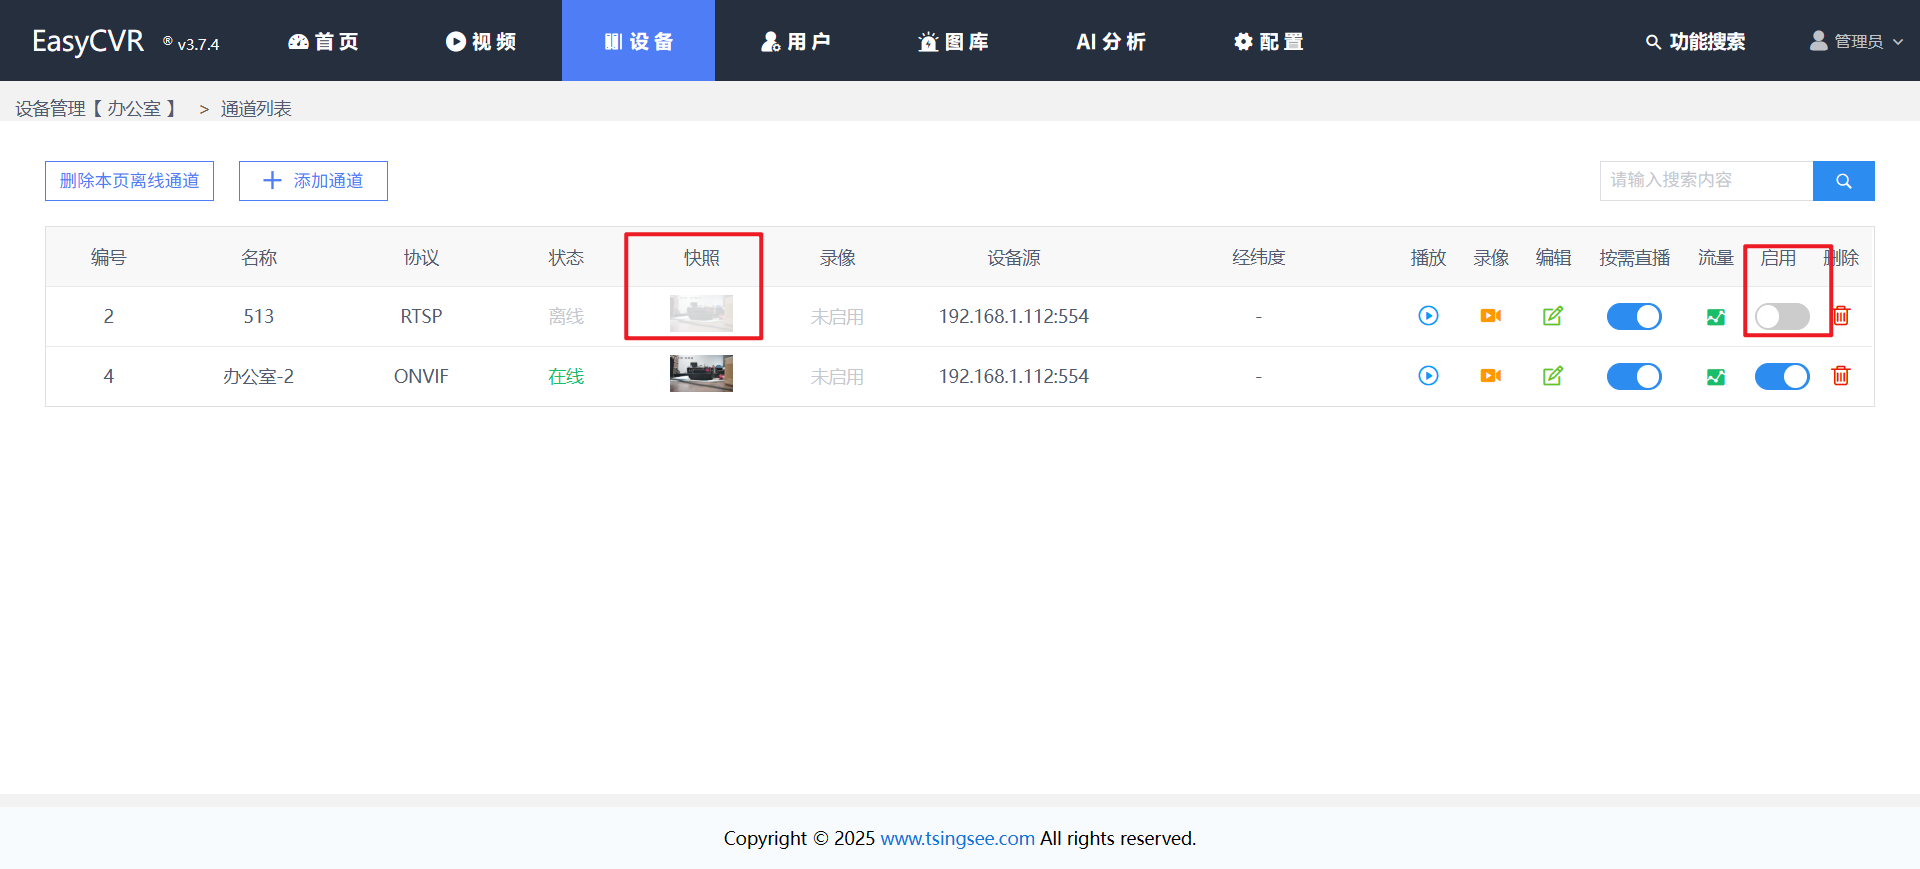Screen dimensions: 1920x869
Task: Go to the 视频 tab
Action: [x=481, y=41]
